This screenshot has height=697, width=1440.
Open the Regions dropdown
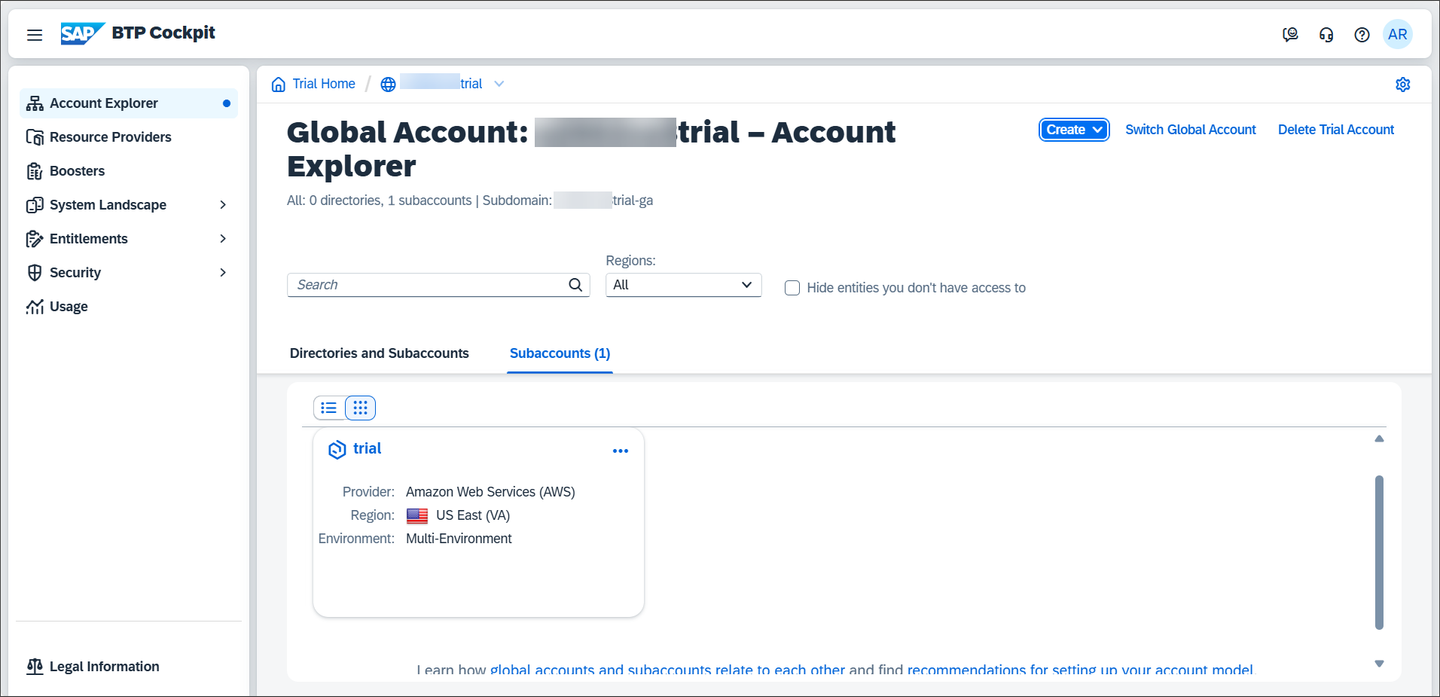coord(684,285)
